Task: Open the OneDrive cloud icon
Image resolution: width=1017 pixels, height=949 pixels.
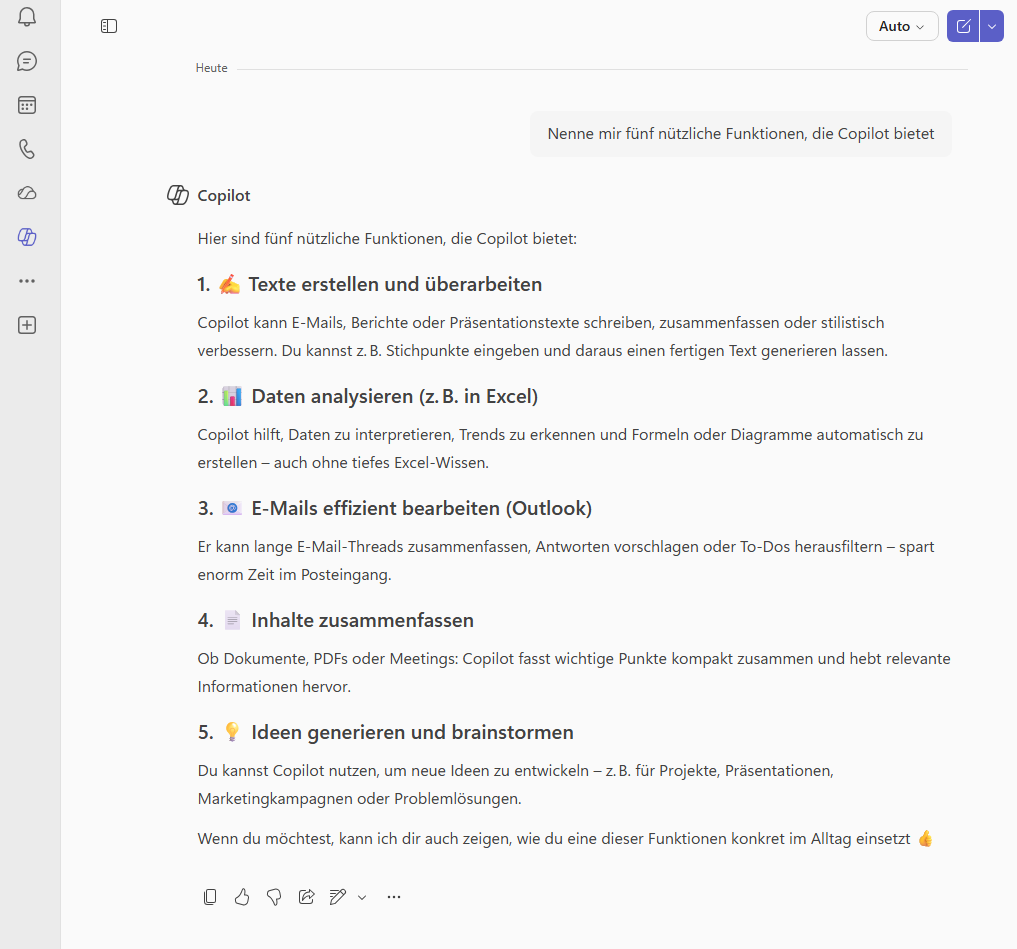Action: (x=27, y=193)
